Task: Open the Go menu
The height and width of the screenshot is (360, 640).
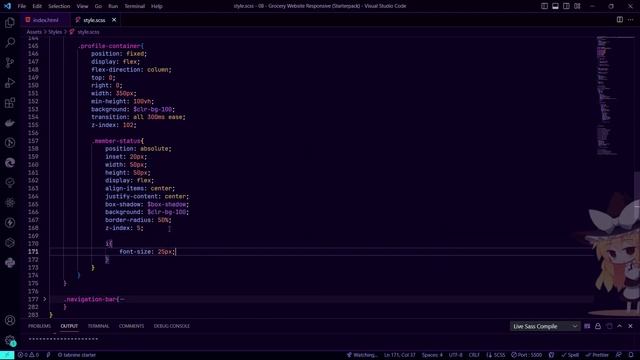Action: (98, 6)
